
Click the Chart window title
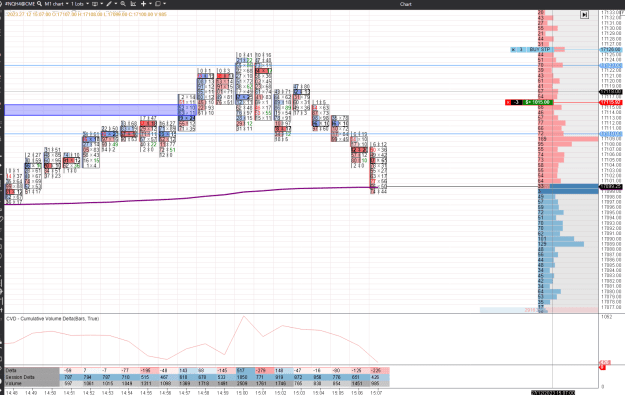(405, 4)
